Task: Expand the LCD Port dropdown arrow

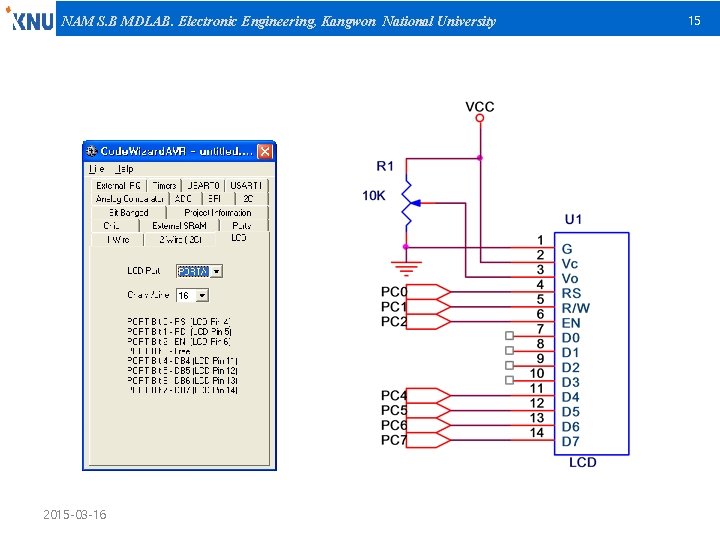Action: point(217,271)
